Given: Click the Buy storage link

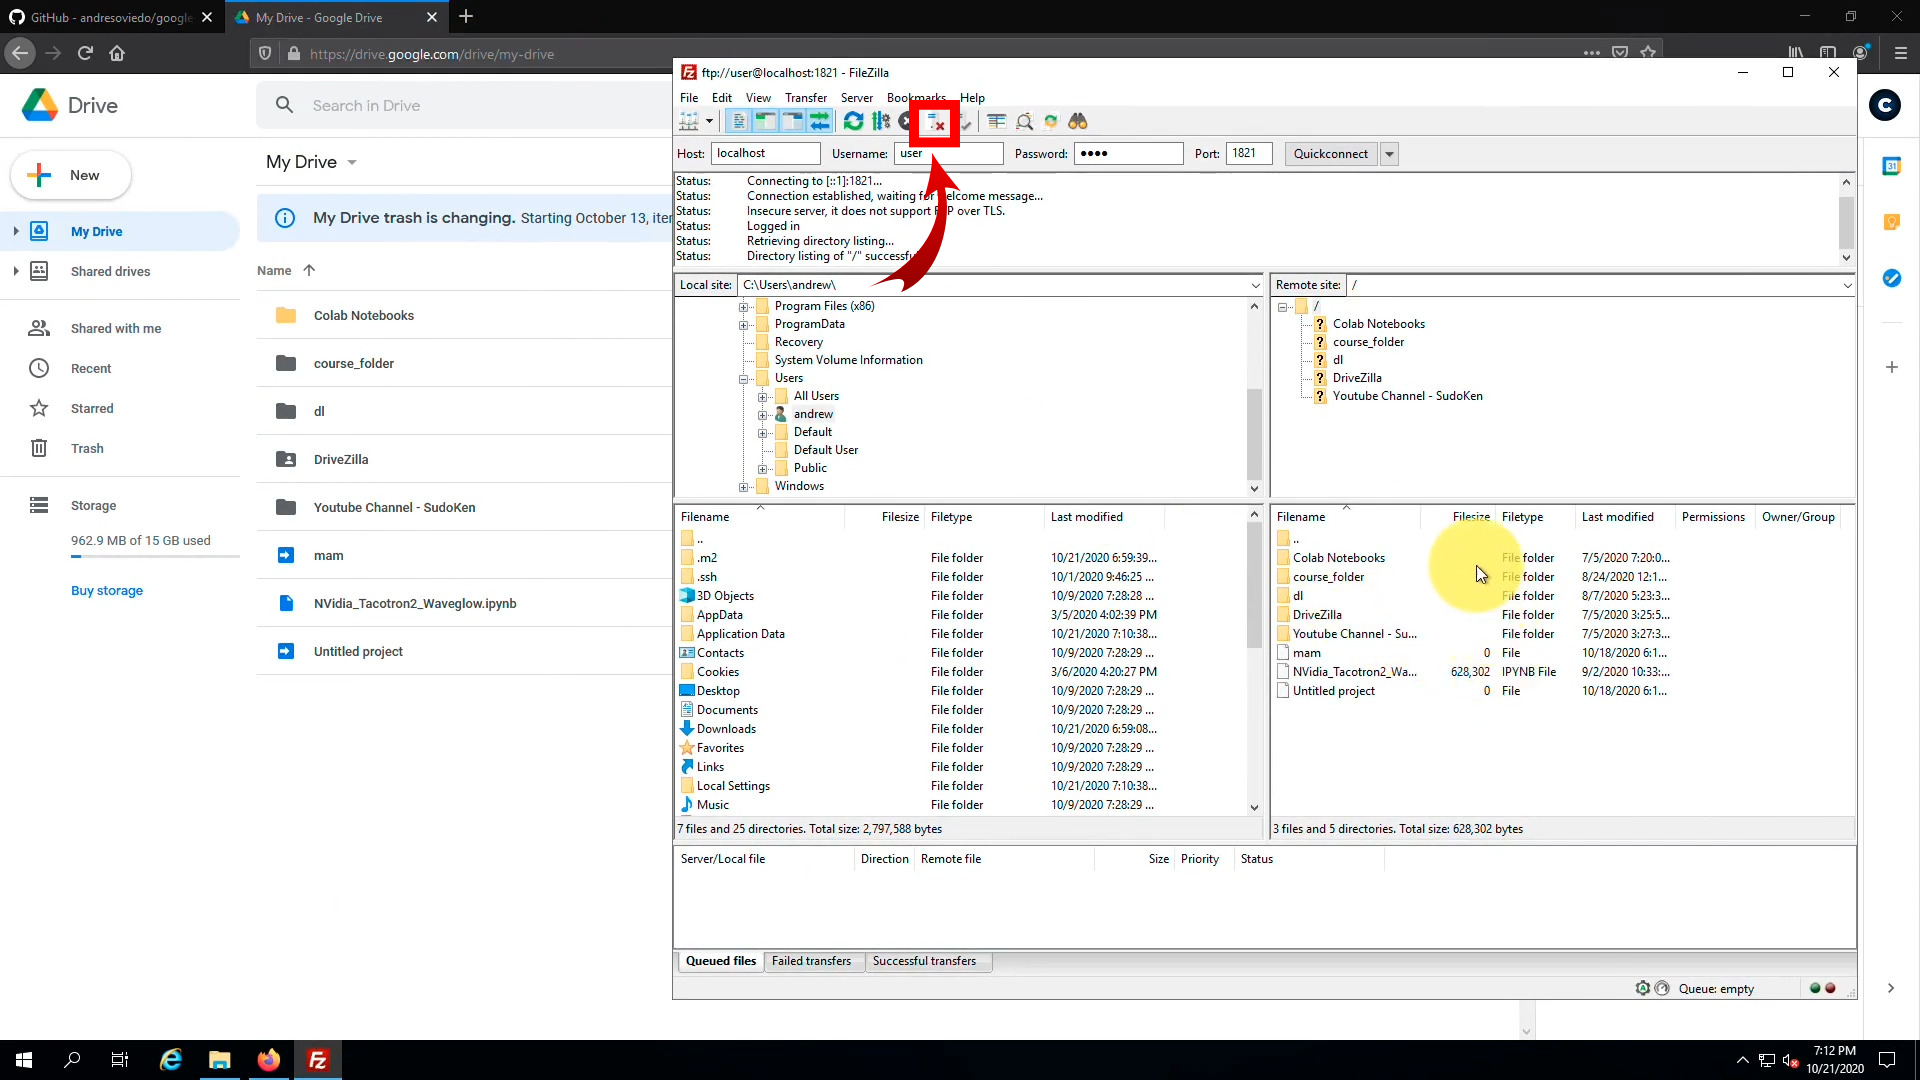Looking at the screenshot, I should coord(107,591).
